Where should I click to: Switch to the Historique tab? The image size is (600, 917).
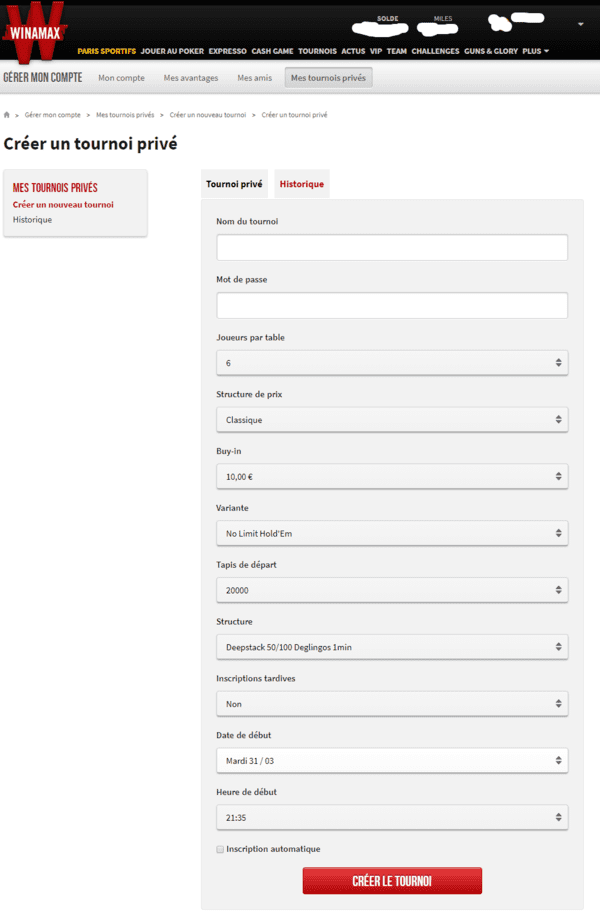[302, 184]
